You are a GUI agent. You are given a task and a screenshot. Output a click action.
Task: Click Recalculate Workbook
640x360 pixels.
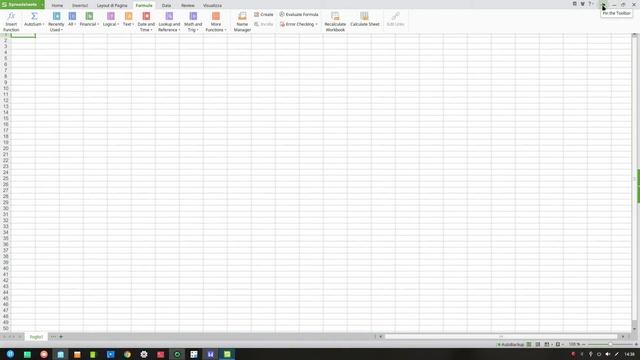[335, 22]
